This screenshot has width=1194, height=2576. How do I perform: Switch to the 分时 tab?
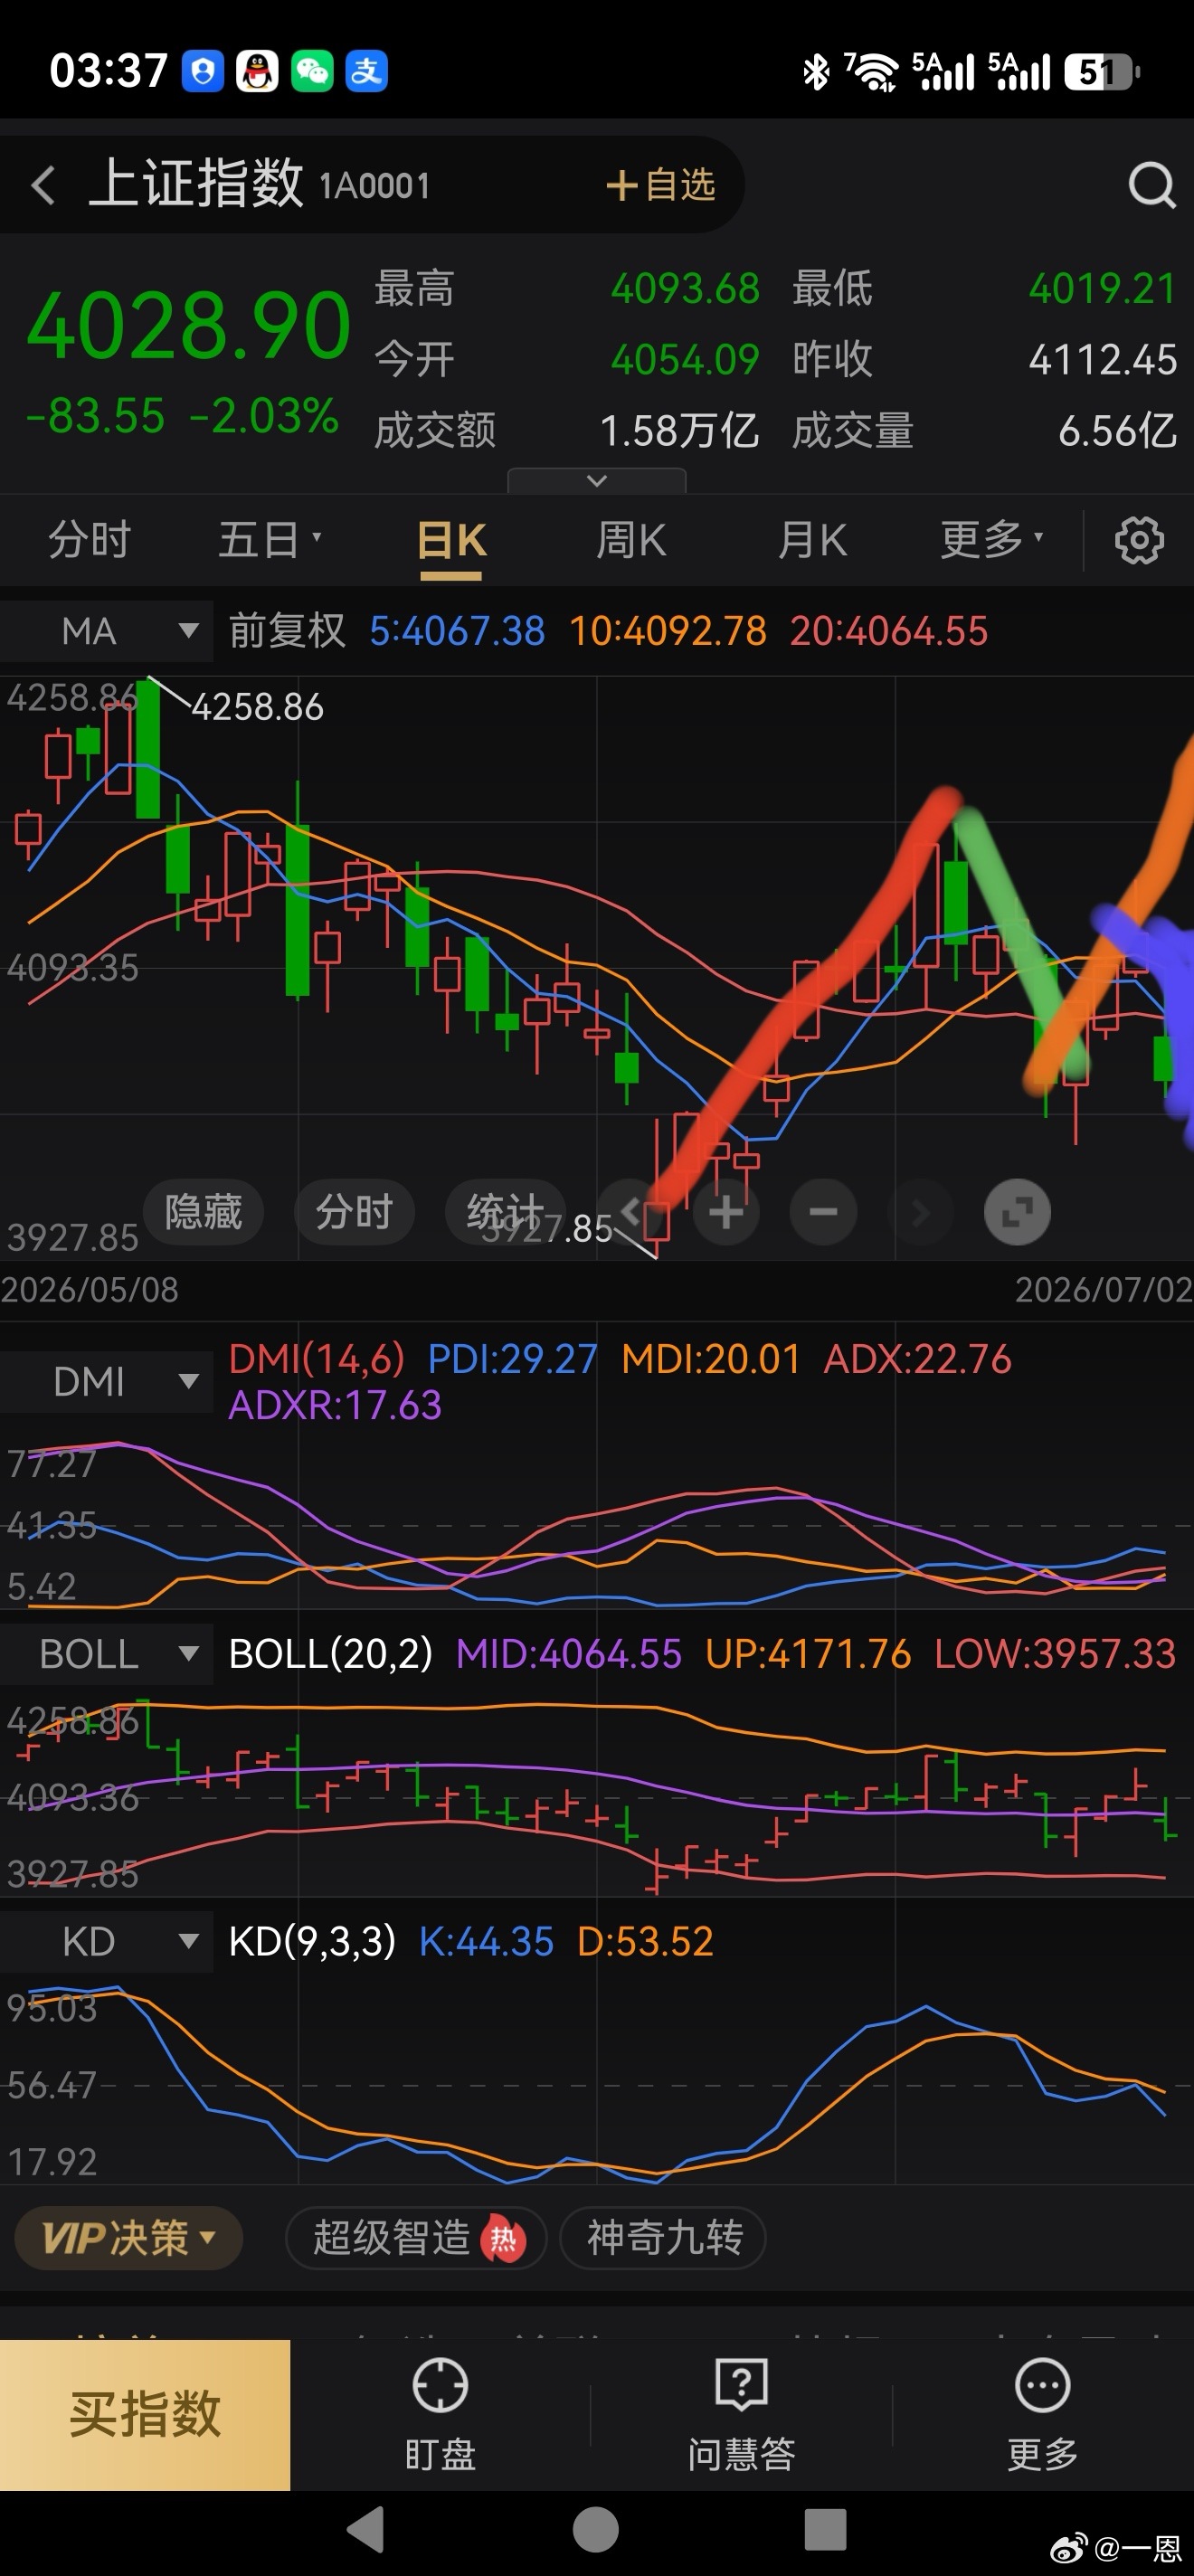tap(89, 540)
